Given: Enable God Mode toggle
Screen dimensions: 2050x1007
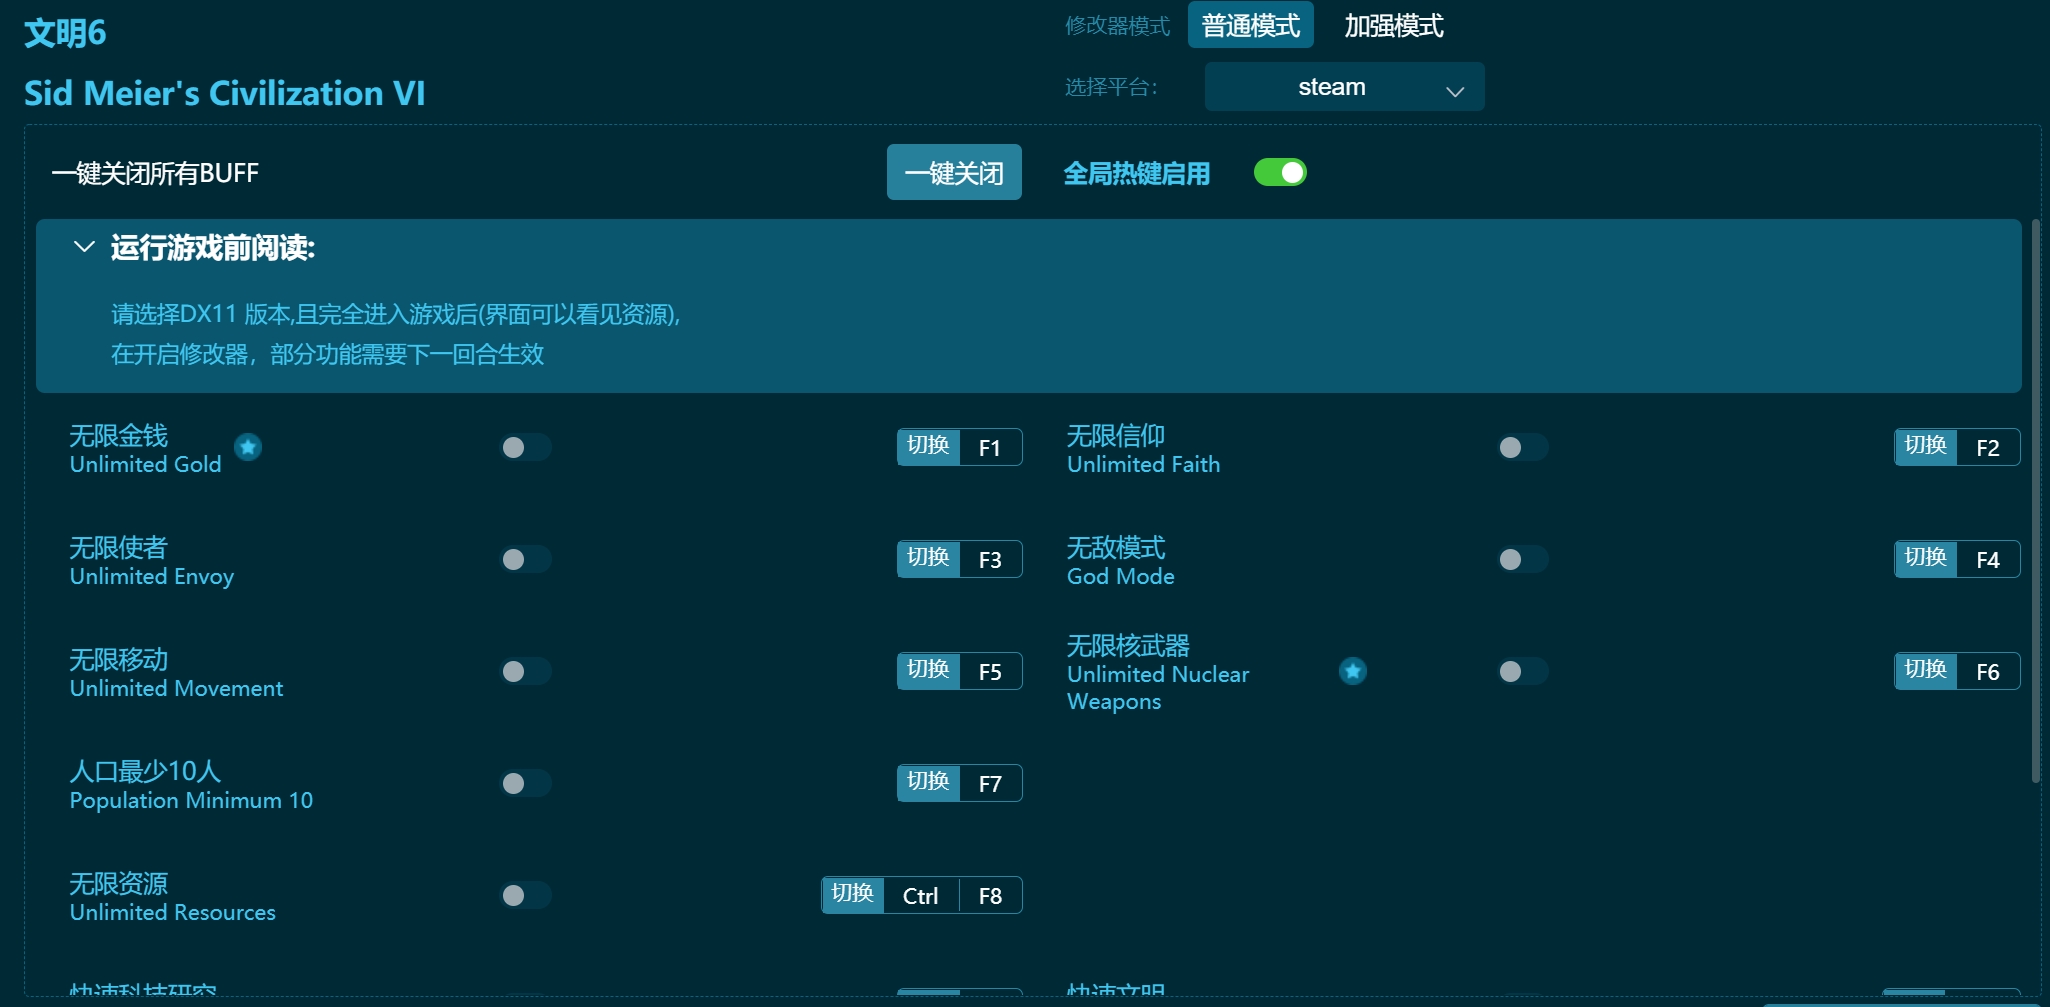Looking at the screenshot, I should click(x=1523, y=559).
